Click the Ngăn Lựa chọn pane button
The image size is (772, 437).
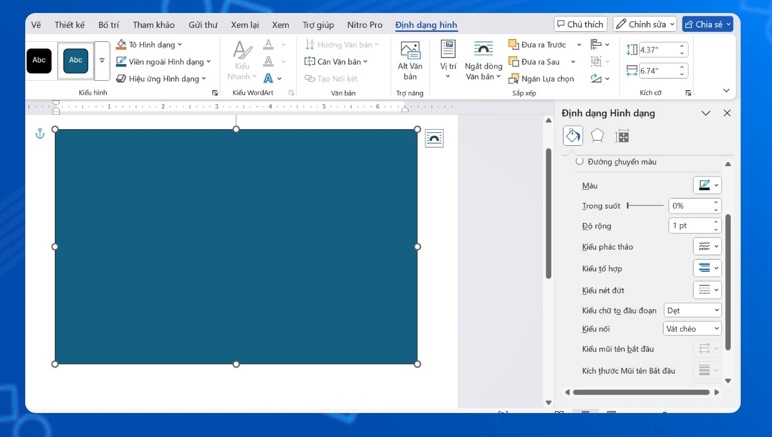(541, 79)
